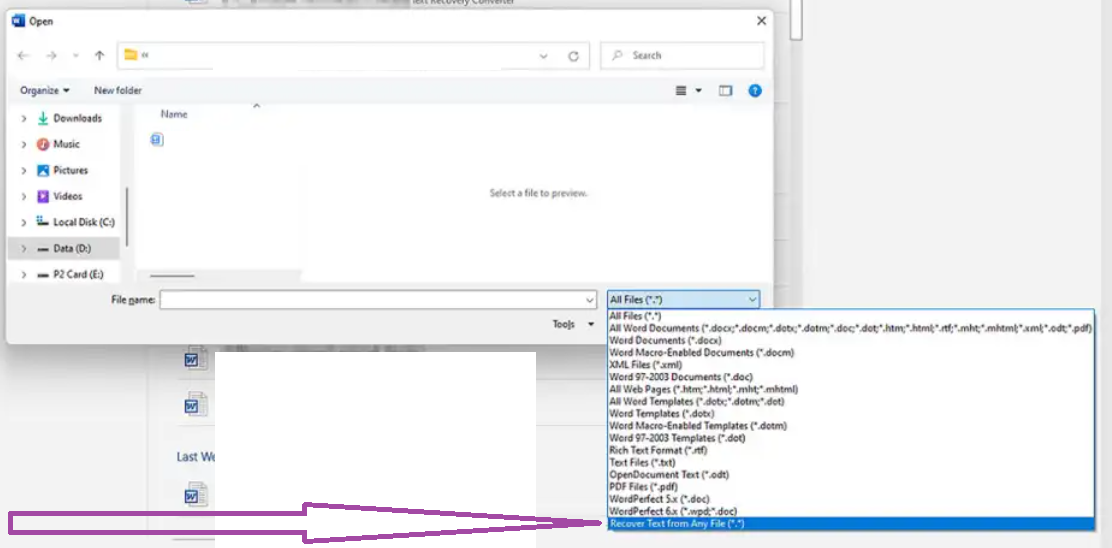Choose WordPerfect 6.x (*.wpd;*.doc)
This screenshot has height=548, width=1112.
coord(850,510)
